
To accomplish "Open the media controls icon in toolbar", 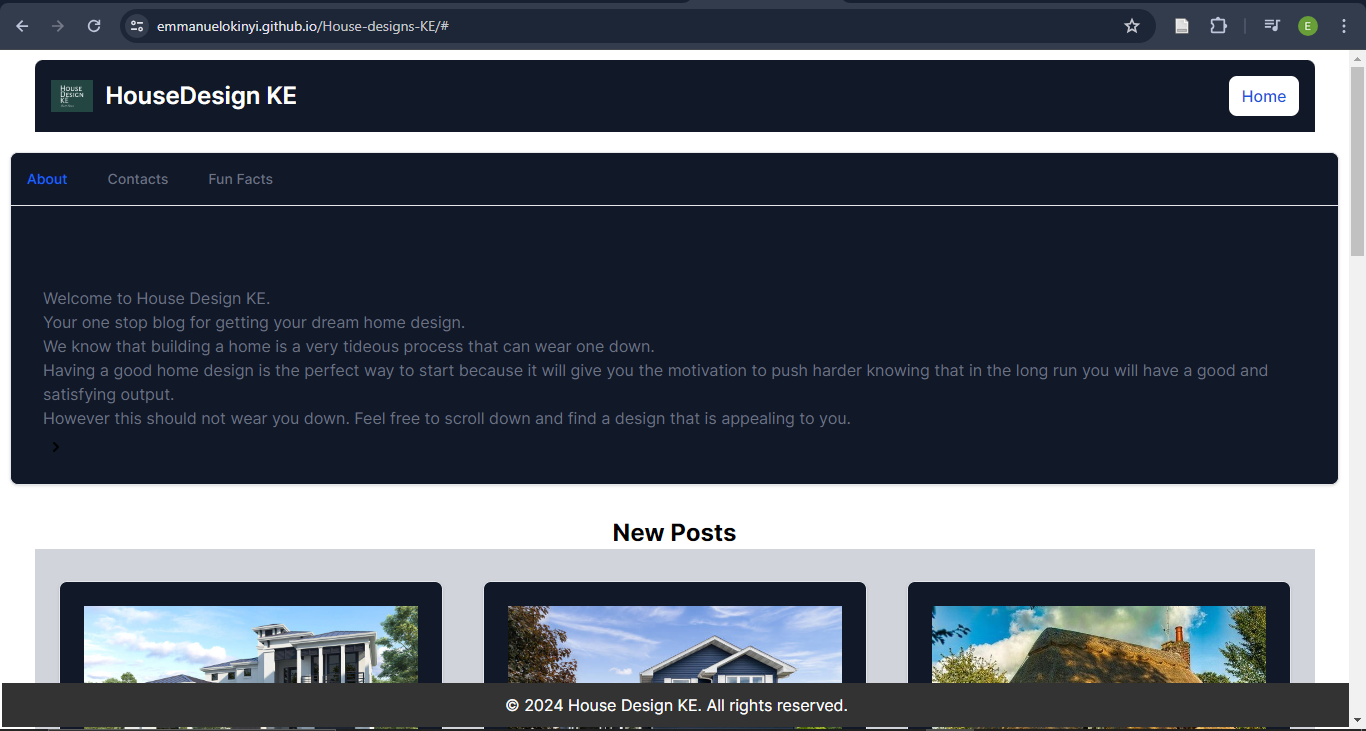I will pos(1272,26).
